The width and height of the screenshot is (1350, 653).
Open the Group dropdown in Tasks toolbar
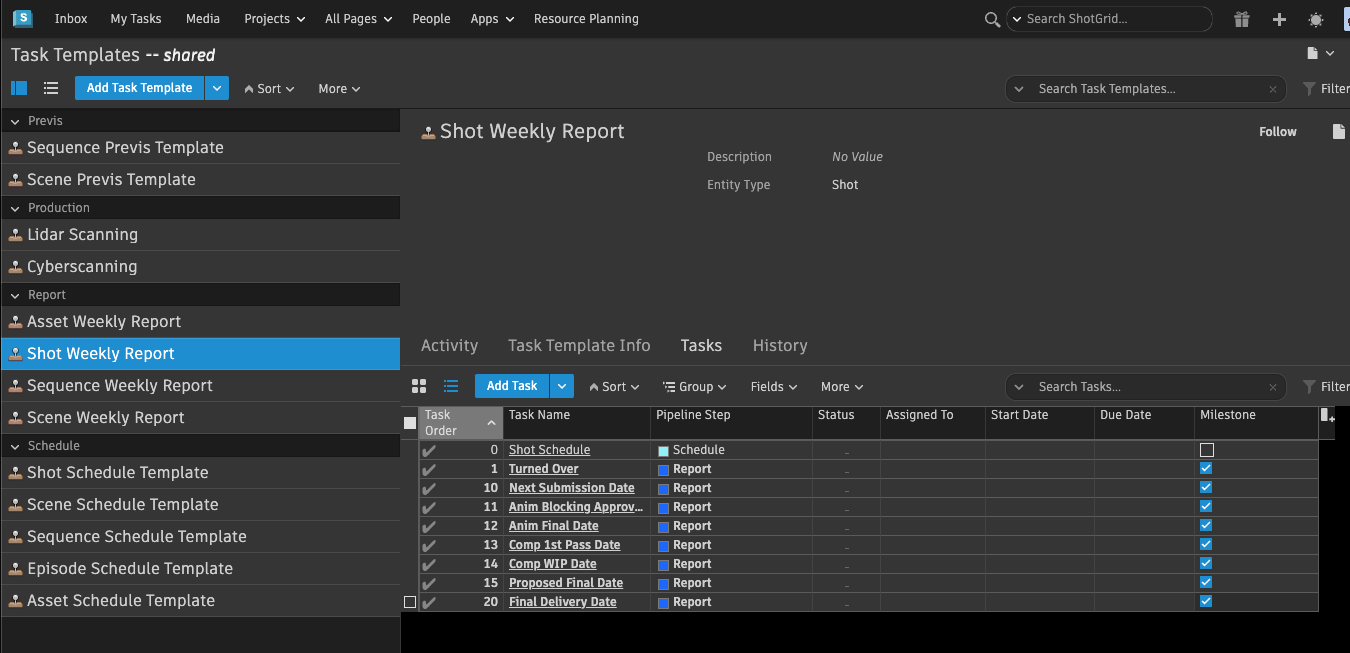[694, 387]
